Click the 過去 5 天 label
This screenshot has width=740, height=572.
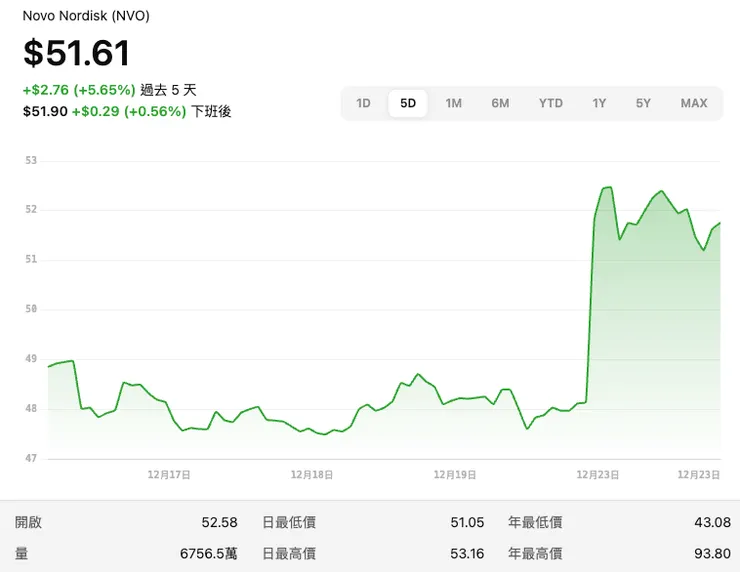[168, 90]
